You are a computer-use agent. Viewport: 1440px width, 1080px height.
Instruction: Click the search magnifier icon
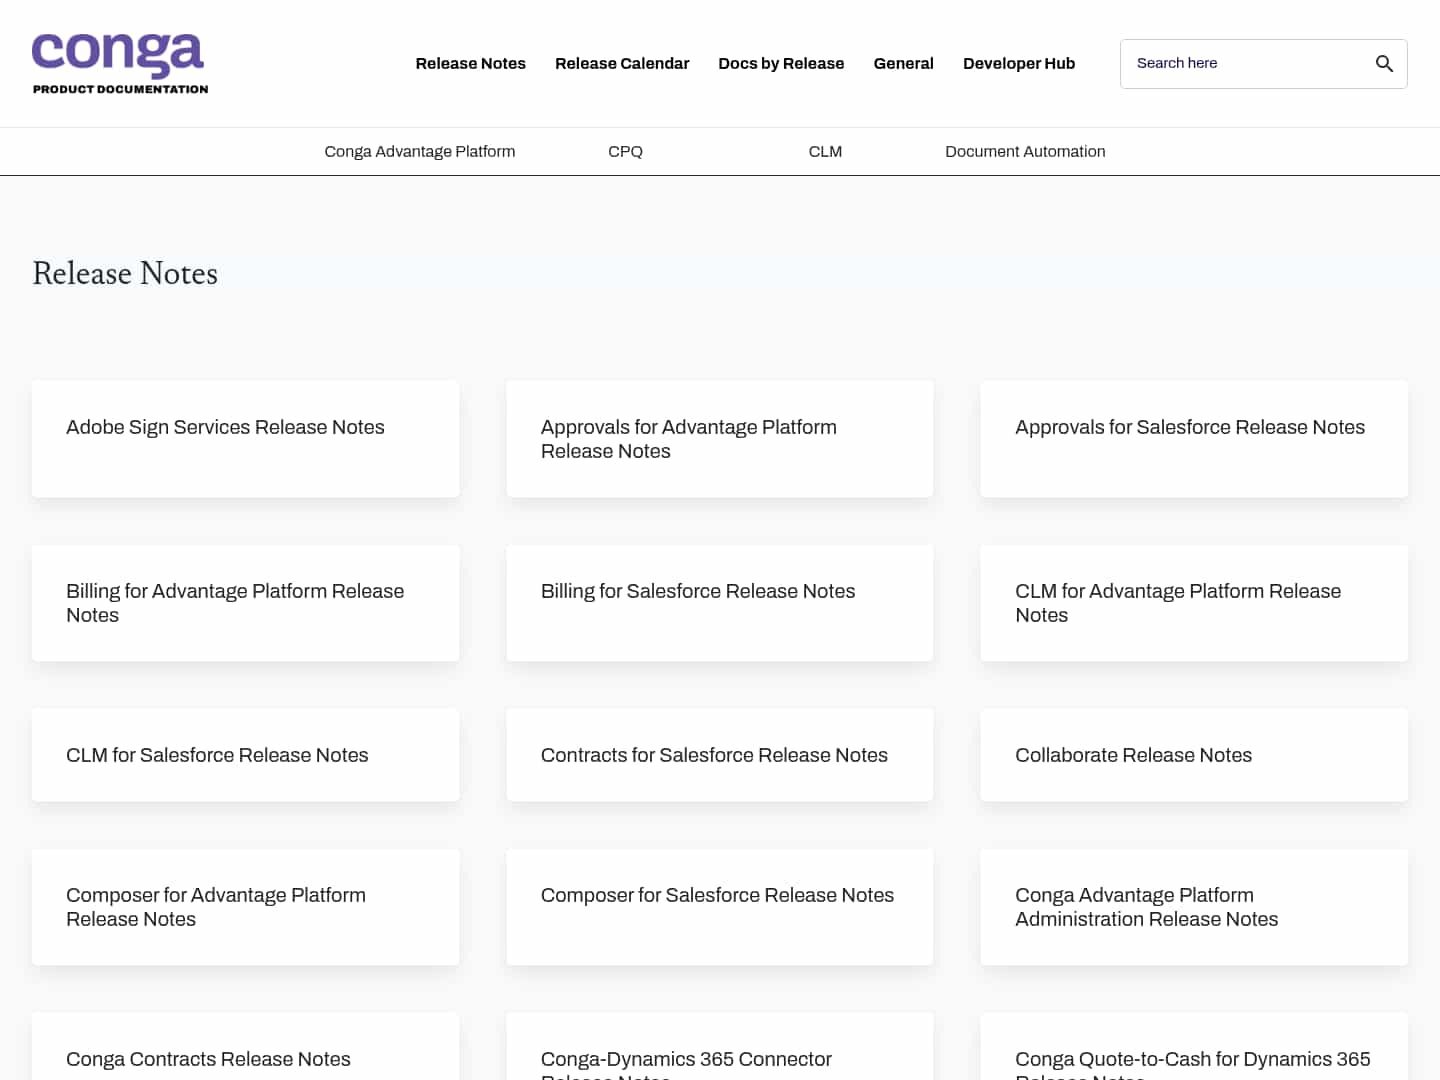(x=1384, y=63)
